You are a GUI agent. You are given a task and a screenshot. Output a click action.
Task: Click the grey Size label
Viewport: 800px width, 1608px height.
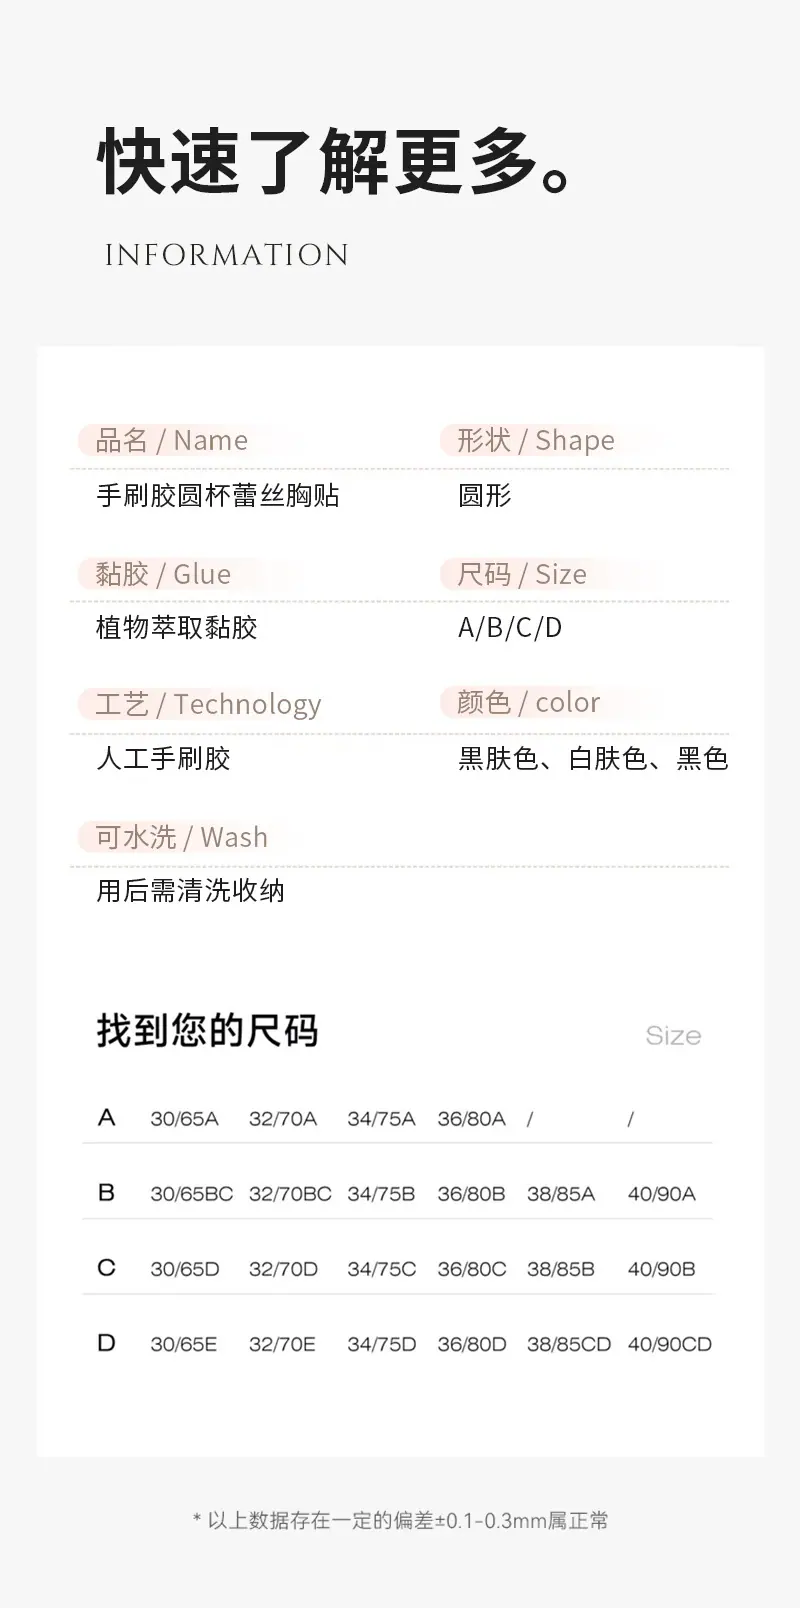tap(674, 1036)
